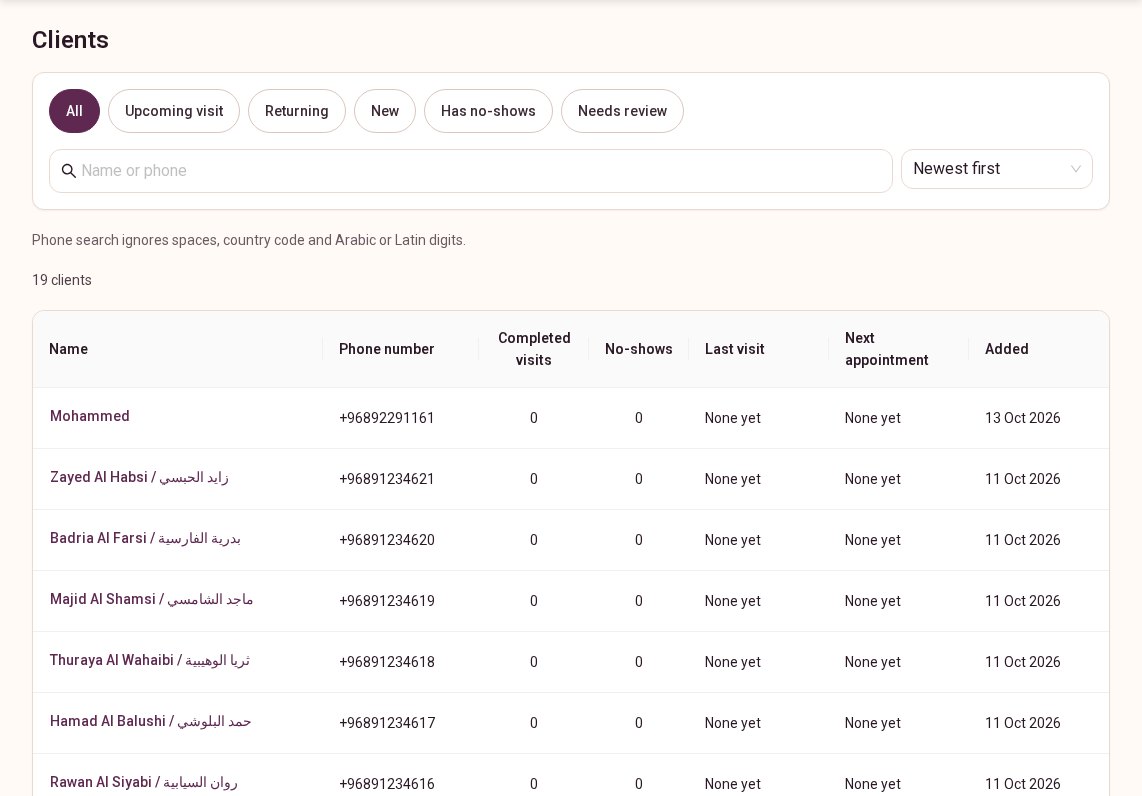This screenshot has height=796, width=1142.
Task: Show clients with Has no-shows
Action: pos(488,111)
